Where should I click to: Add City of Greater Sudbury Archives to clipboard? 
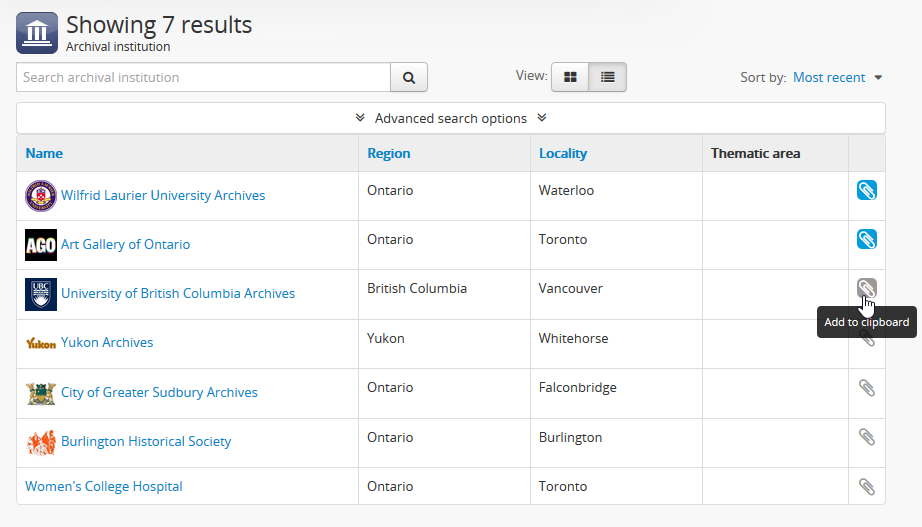[x=866, y=388]
